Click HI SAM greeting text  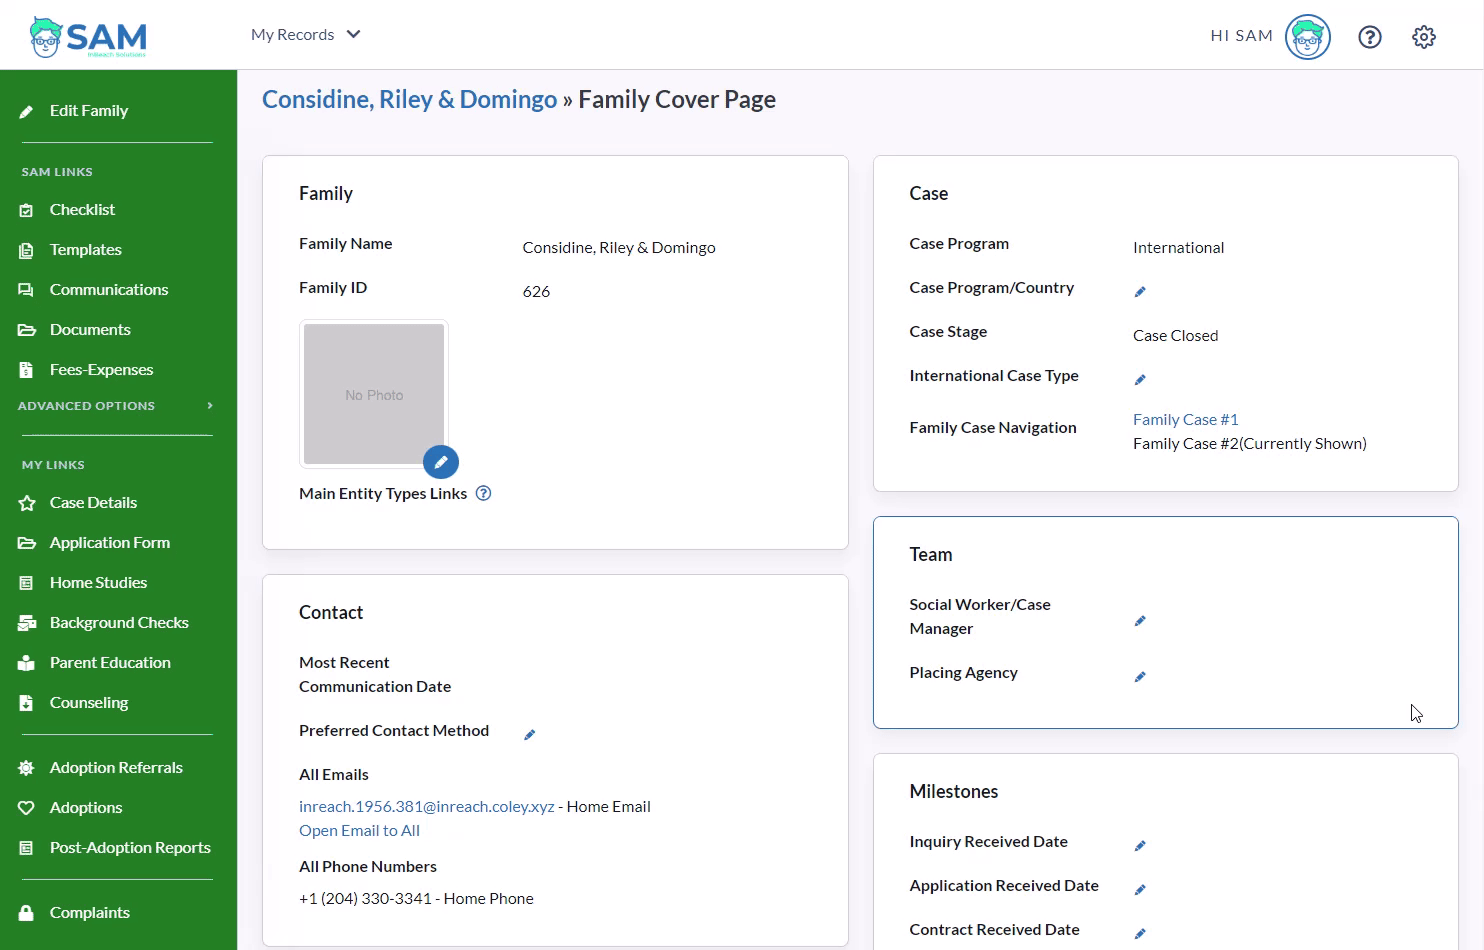coord(1241,36)
